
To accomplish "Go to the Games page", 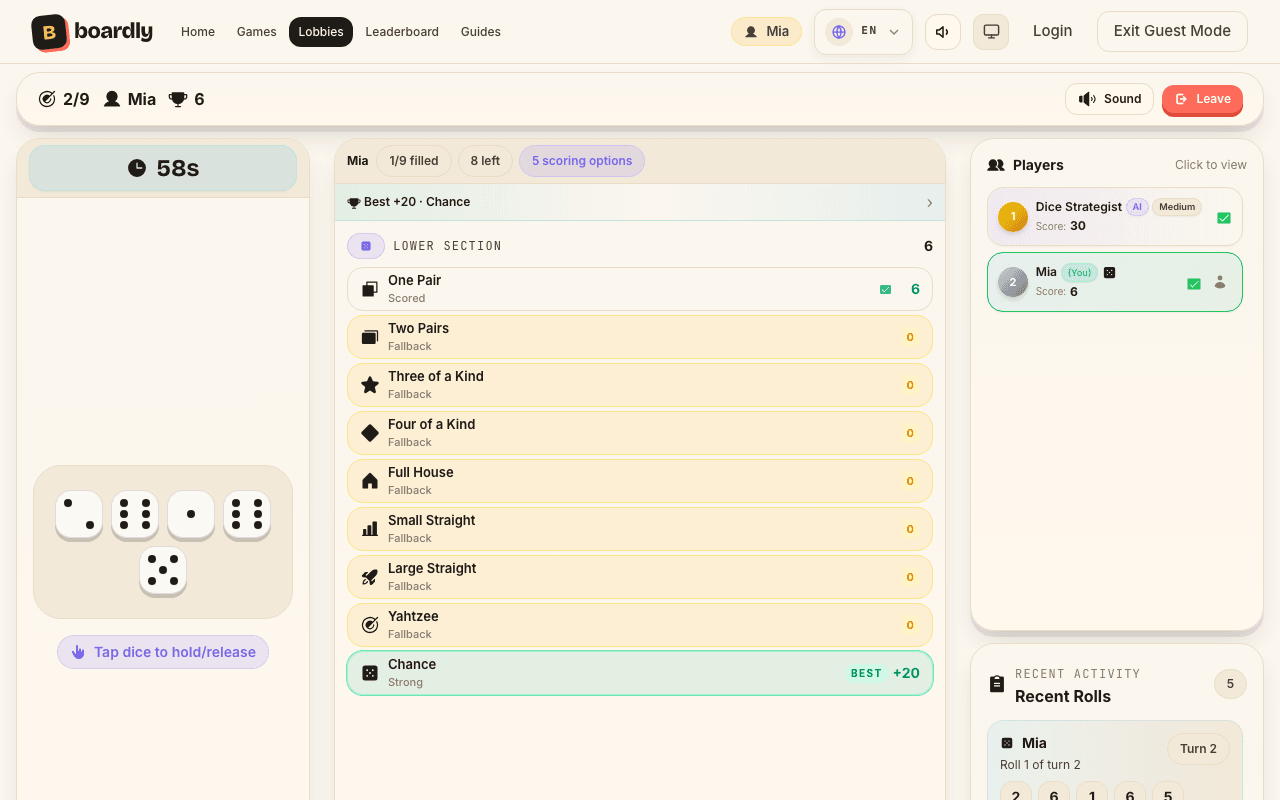I will pyautogui.click(x=257, y=32).
